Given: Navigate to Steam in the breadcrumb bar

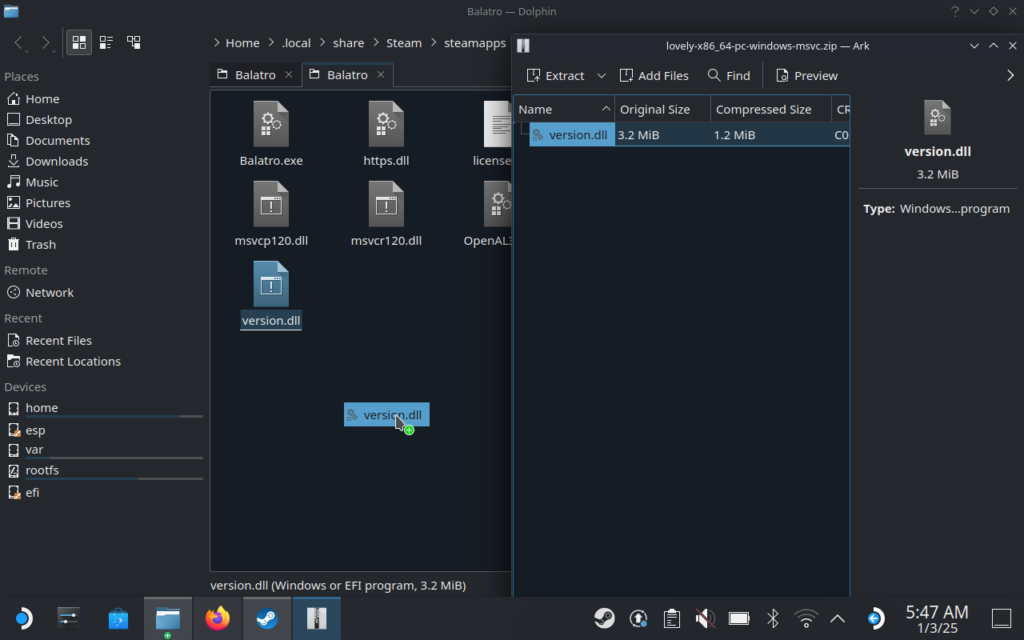Looking at the screenshot, I should tap(404, 42).
